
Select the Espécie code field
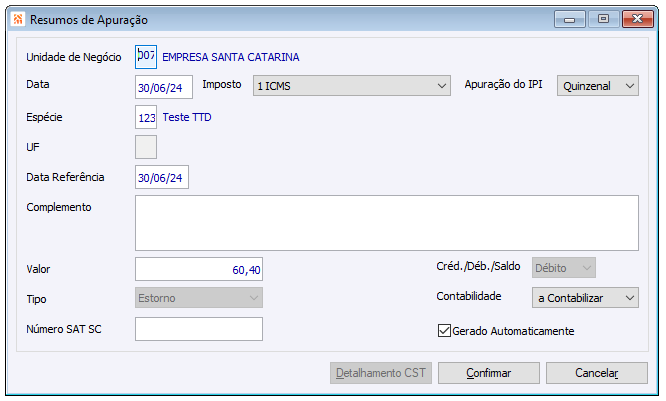point(146,118)
